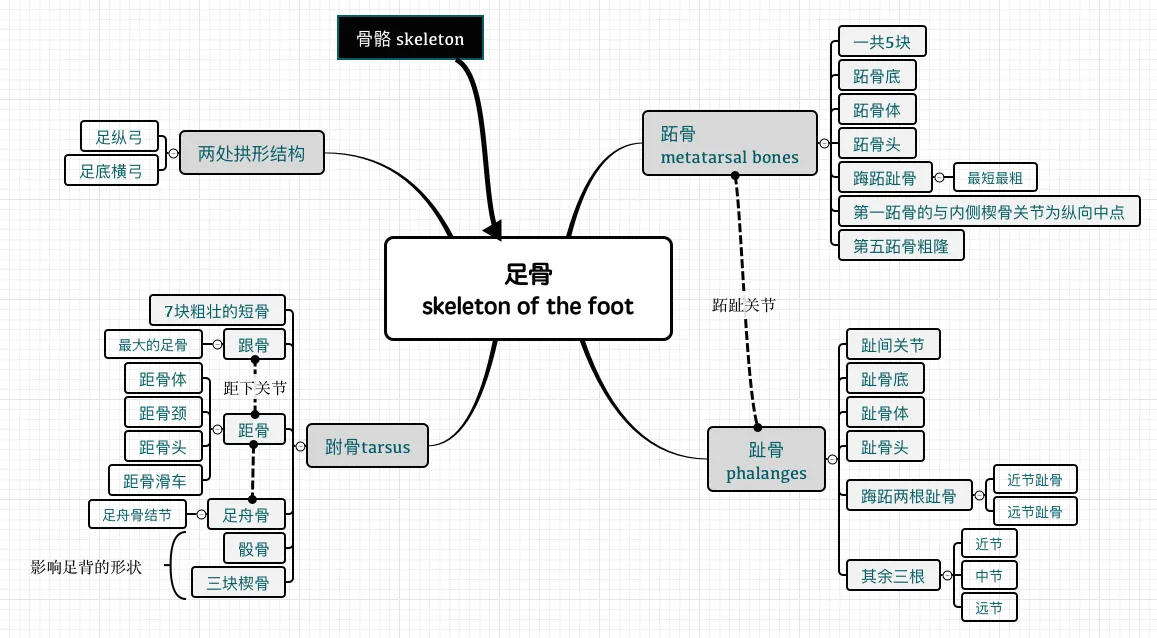Select the 跟骨 node
This screenshot has height=638, width=1157.
tap(255, 344)
